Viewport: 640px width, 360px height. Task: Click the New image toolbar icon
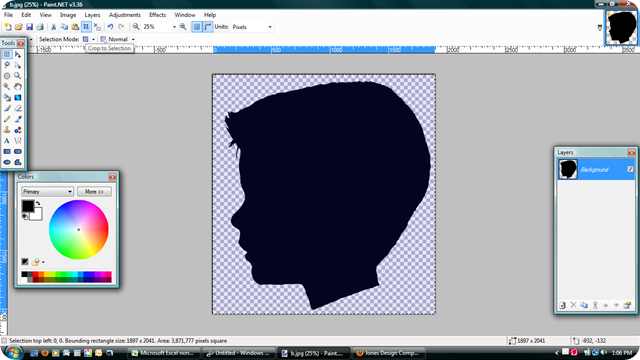point(8,27)
